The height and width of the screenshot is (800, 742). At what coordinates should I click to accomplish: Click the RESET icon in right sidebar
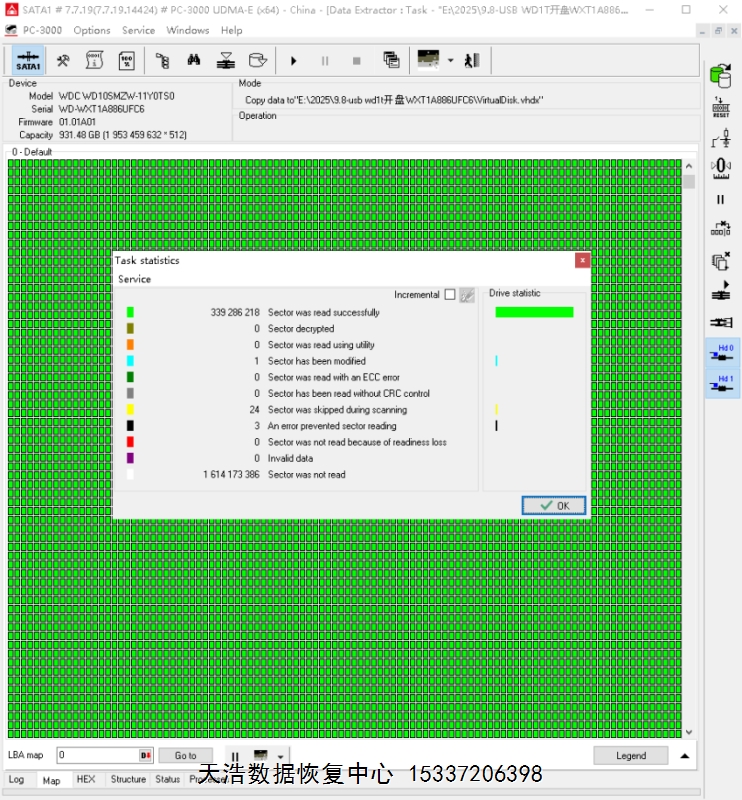click(720, 109)
